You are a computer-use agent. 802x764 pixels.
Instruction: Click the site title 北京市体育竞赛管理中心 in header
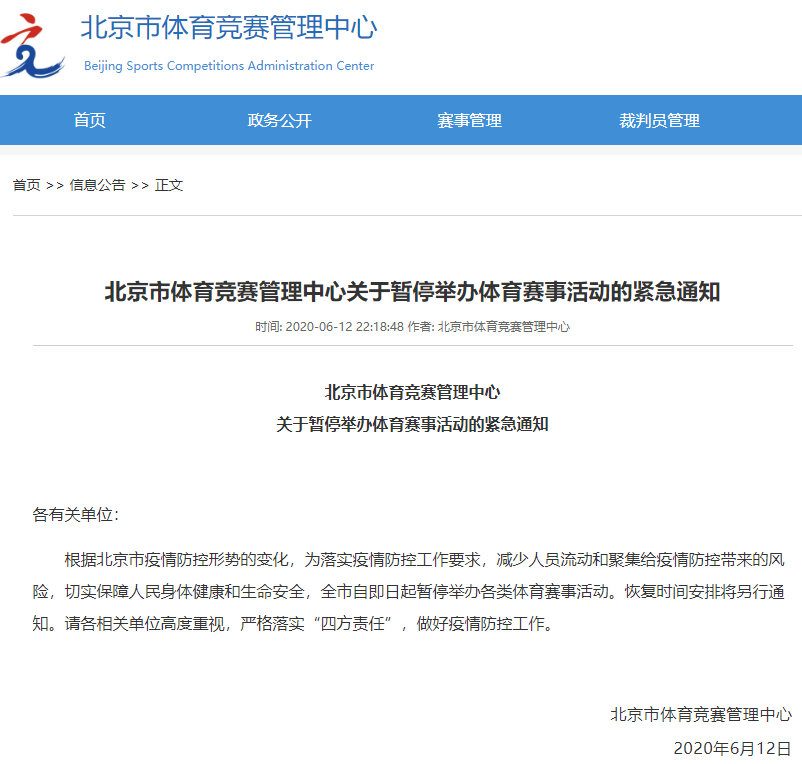(x=229, y=28)
